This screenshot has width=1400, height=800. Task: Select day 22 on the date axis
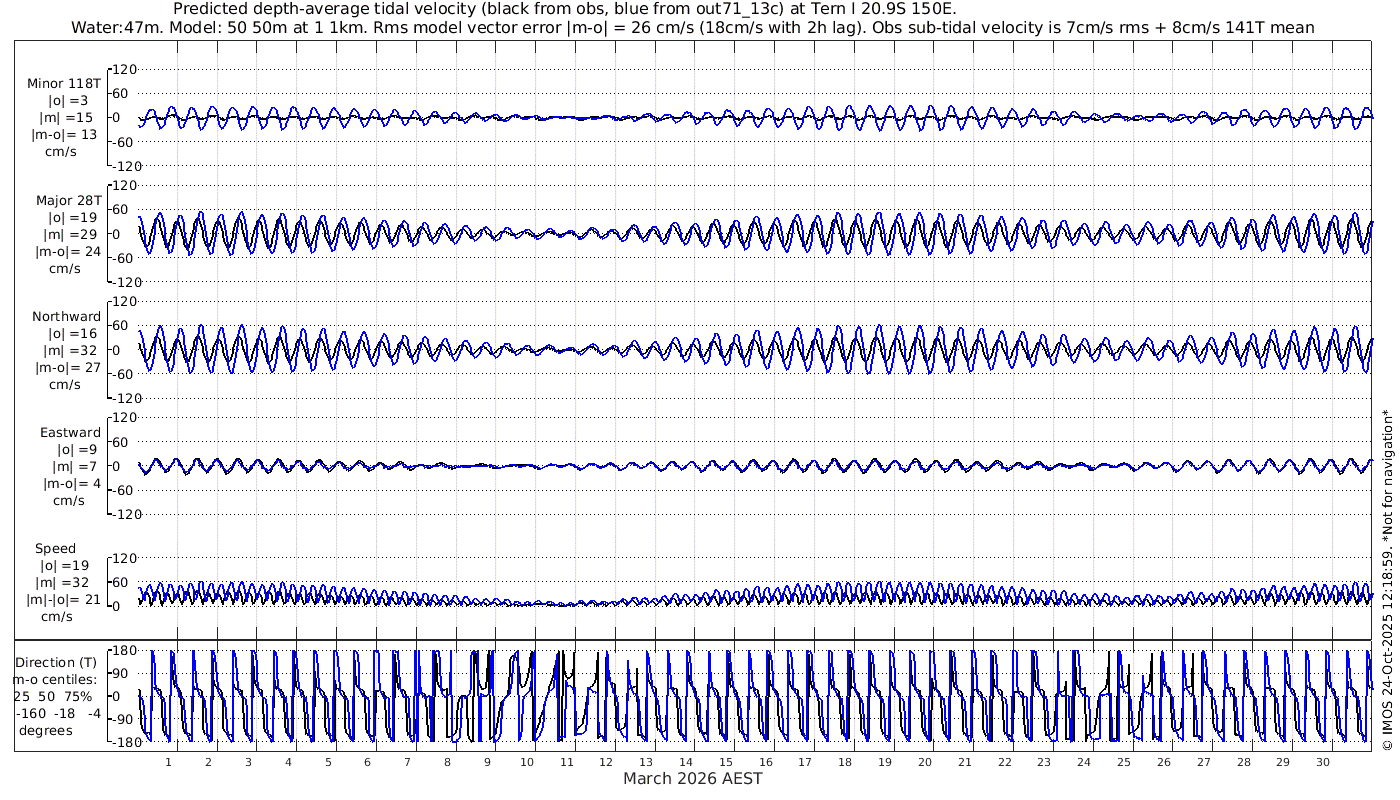(1005, 762)
